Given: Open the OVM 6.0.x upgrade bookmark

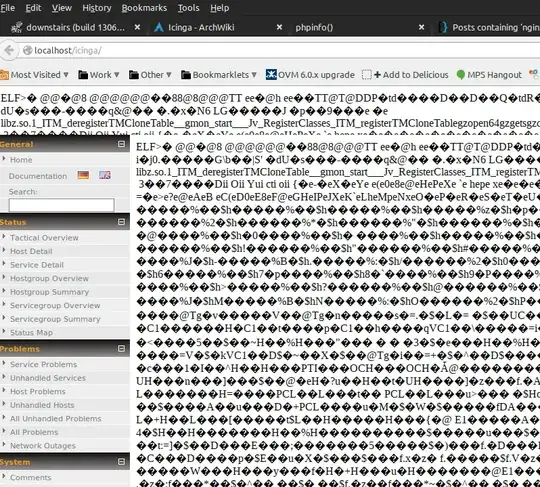Looking at the screenshot, I should coord(310,75).
